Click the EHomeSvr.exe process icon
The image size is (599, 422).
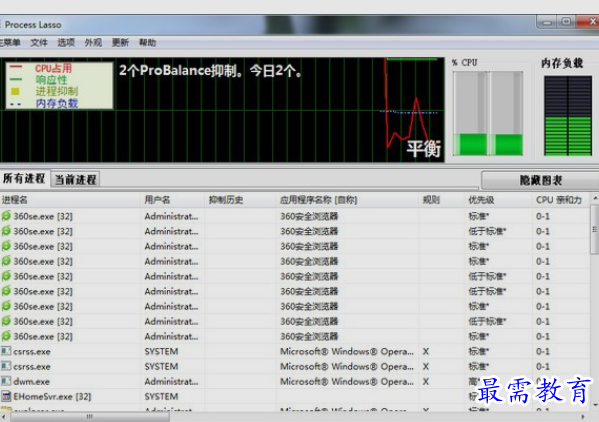[x=6, y=396]
